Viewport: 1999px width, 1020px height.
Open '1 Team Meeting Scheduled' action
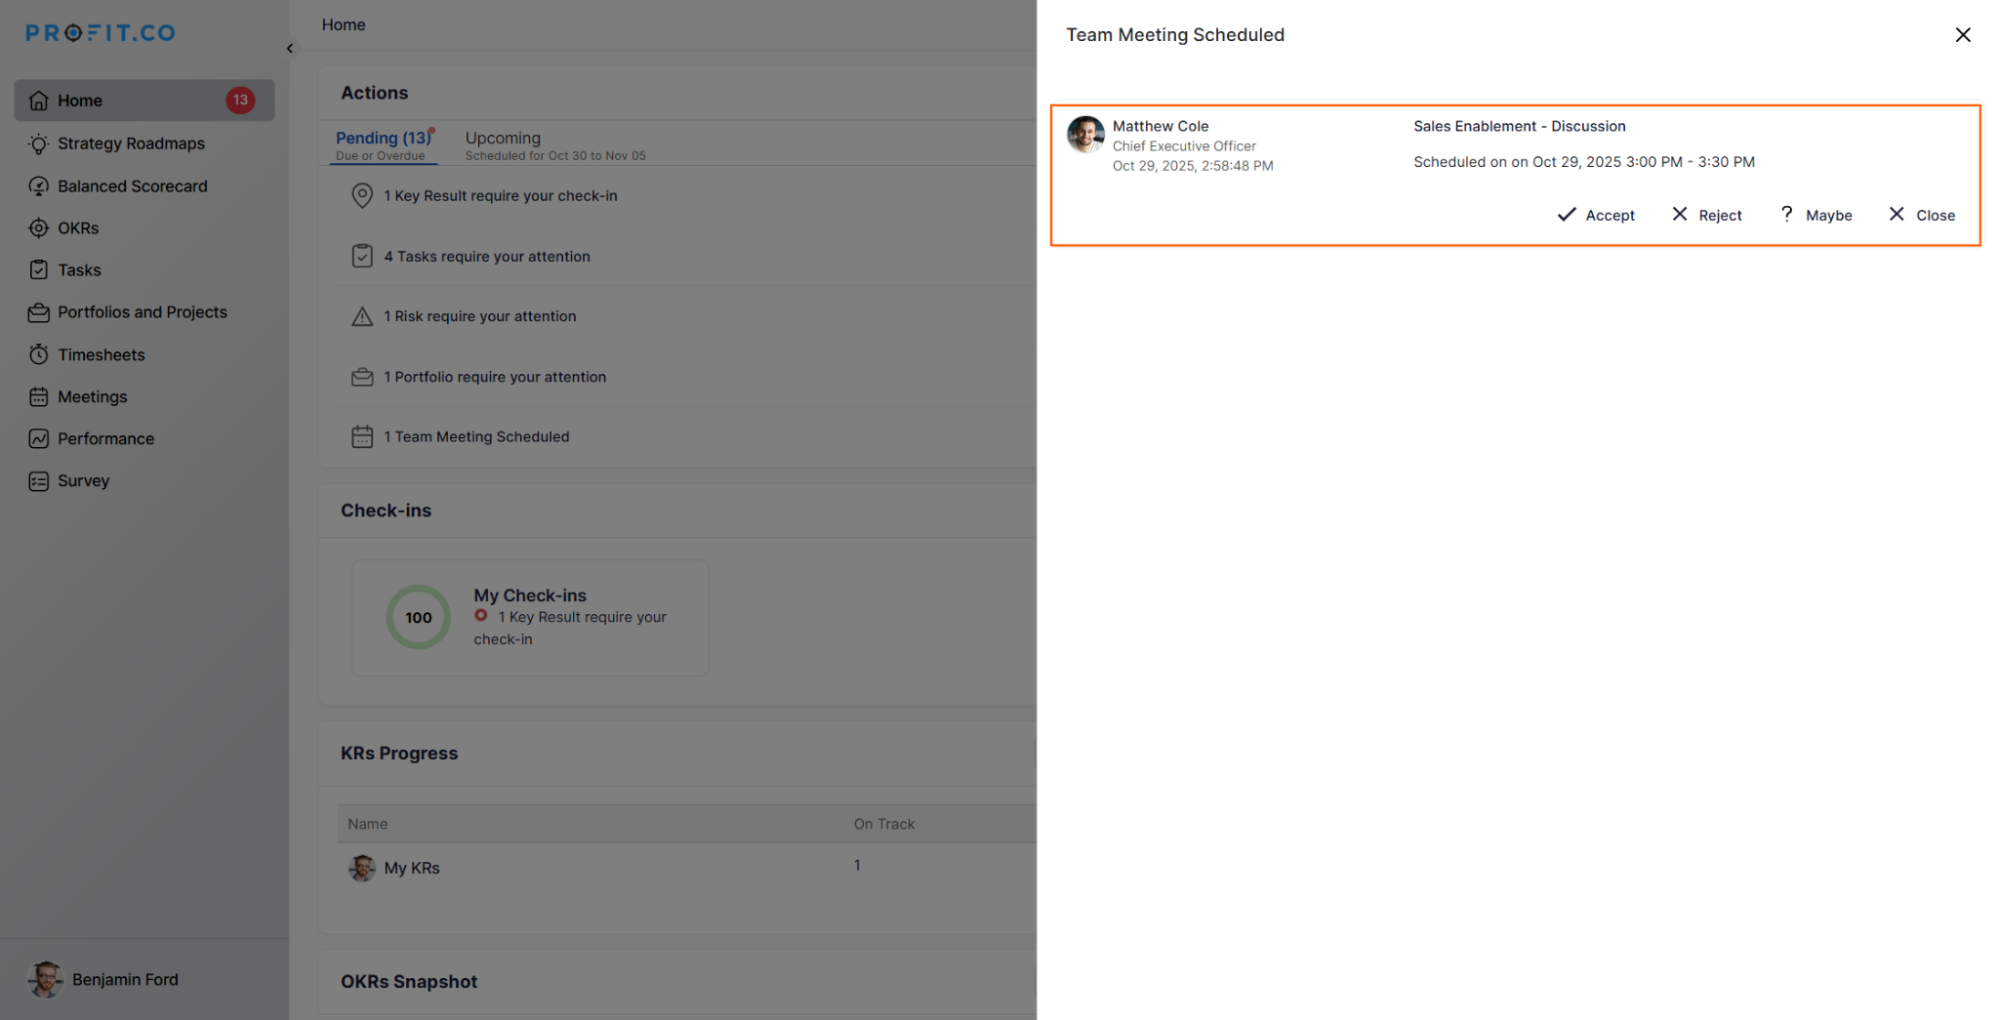coord(477,437)
